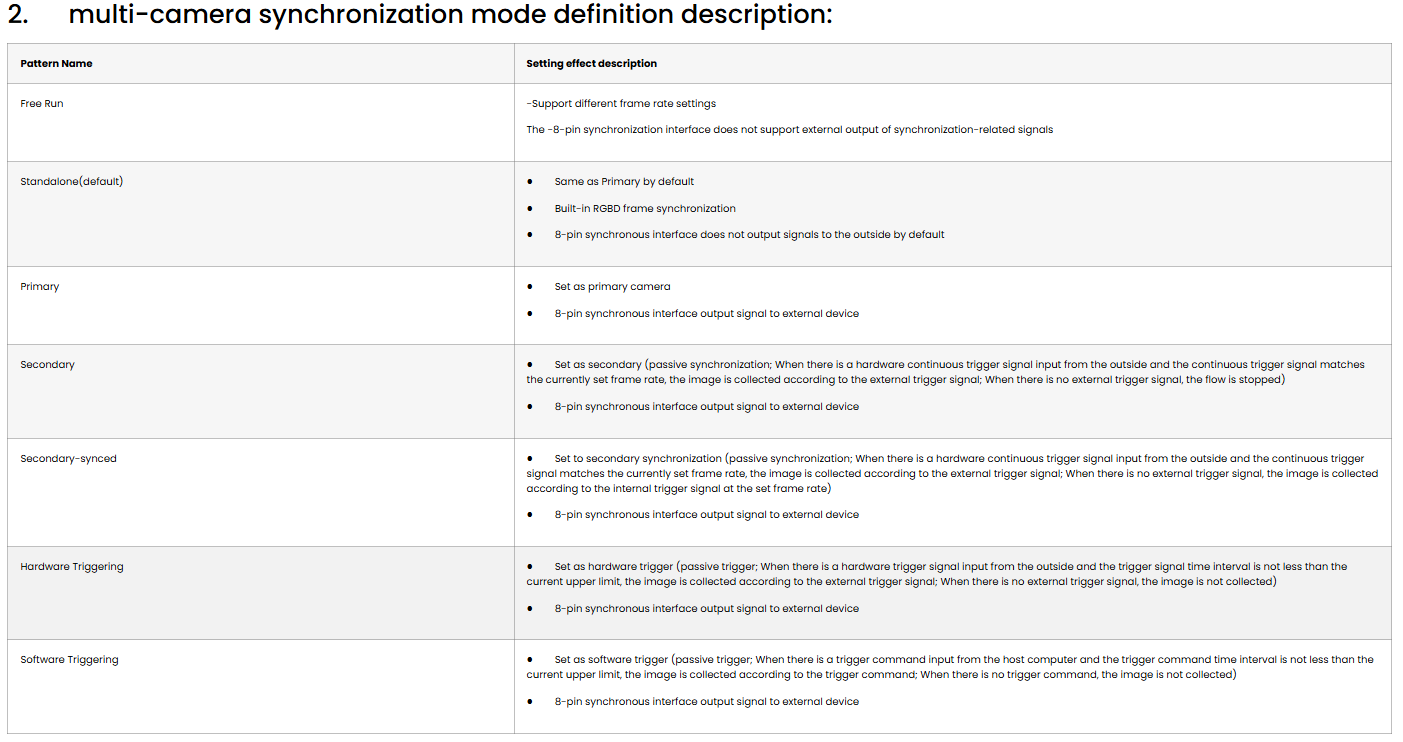Click the Built-in RGBD frame synchronization bullet
This screenshot has width=1403, height=742.
tap(645, 208)
